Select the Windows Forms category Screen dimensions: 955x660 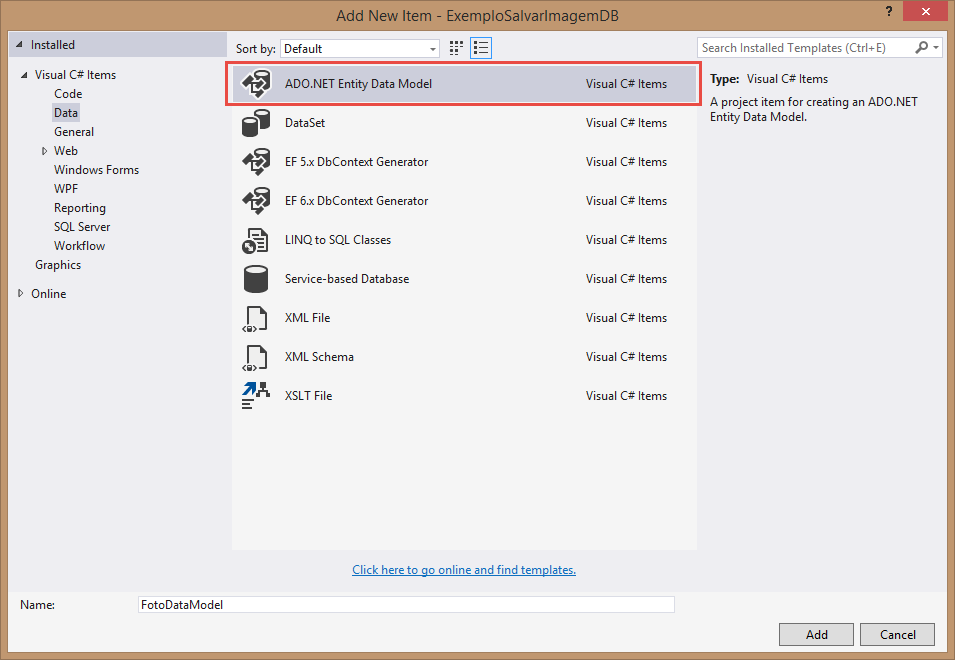click(x=96, y=170)
